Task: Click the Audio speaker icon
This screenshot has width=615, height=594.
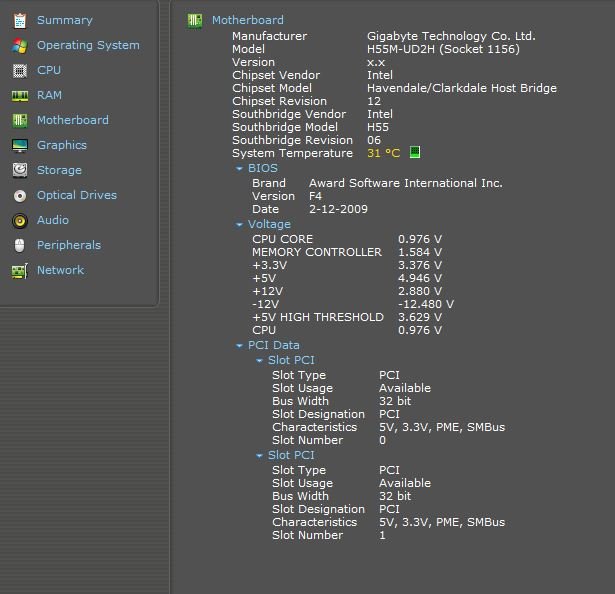Action: [x=19, y=220]
